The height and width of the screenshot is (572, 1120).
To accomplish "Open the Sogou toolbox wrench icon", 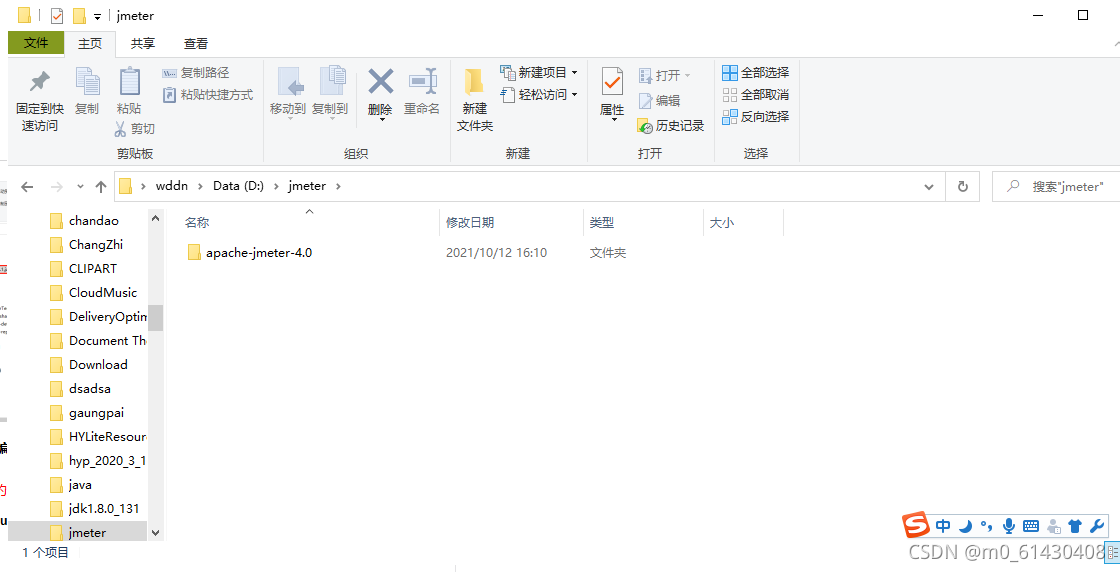I will [1096, 526].
